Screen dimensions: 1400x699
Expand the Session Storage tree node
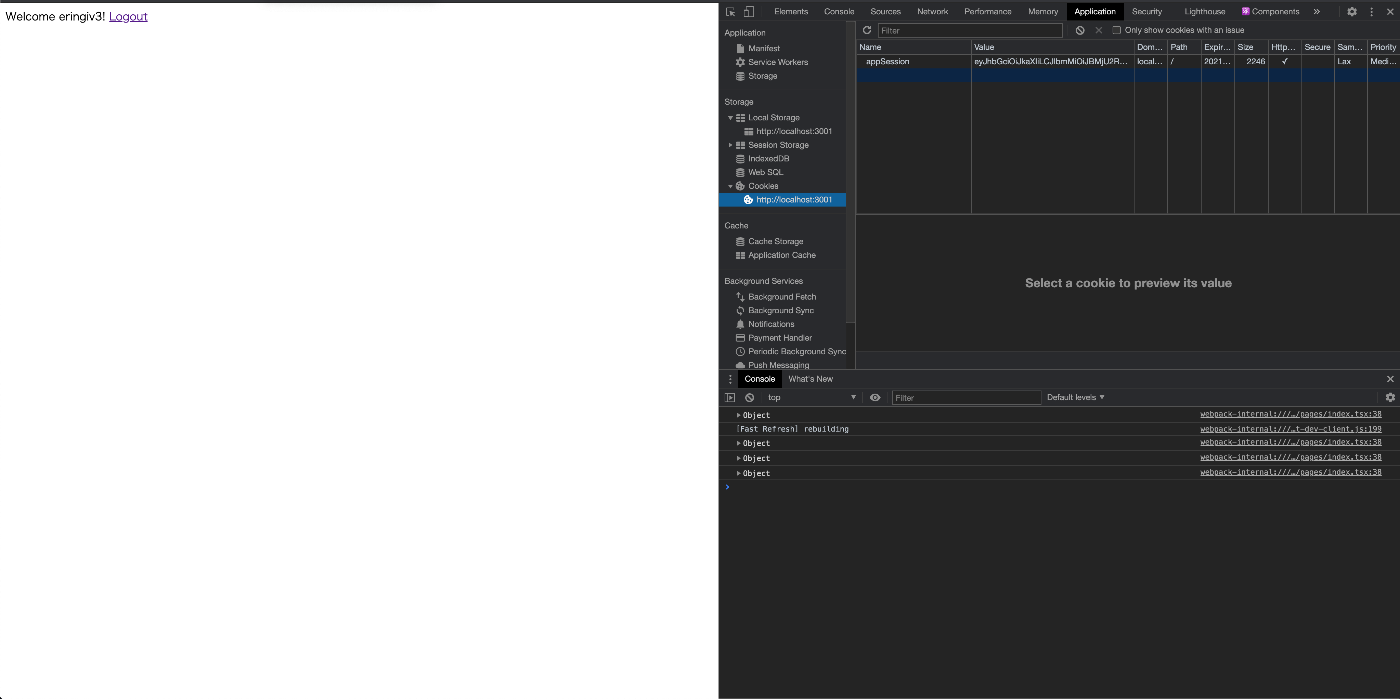pos(730,145)
